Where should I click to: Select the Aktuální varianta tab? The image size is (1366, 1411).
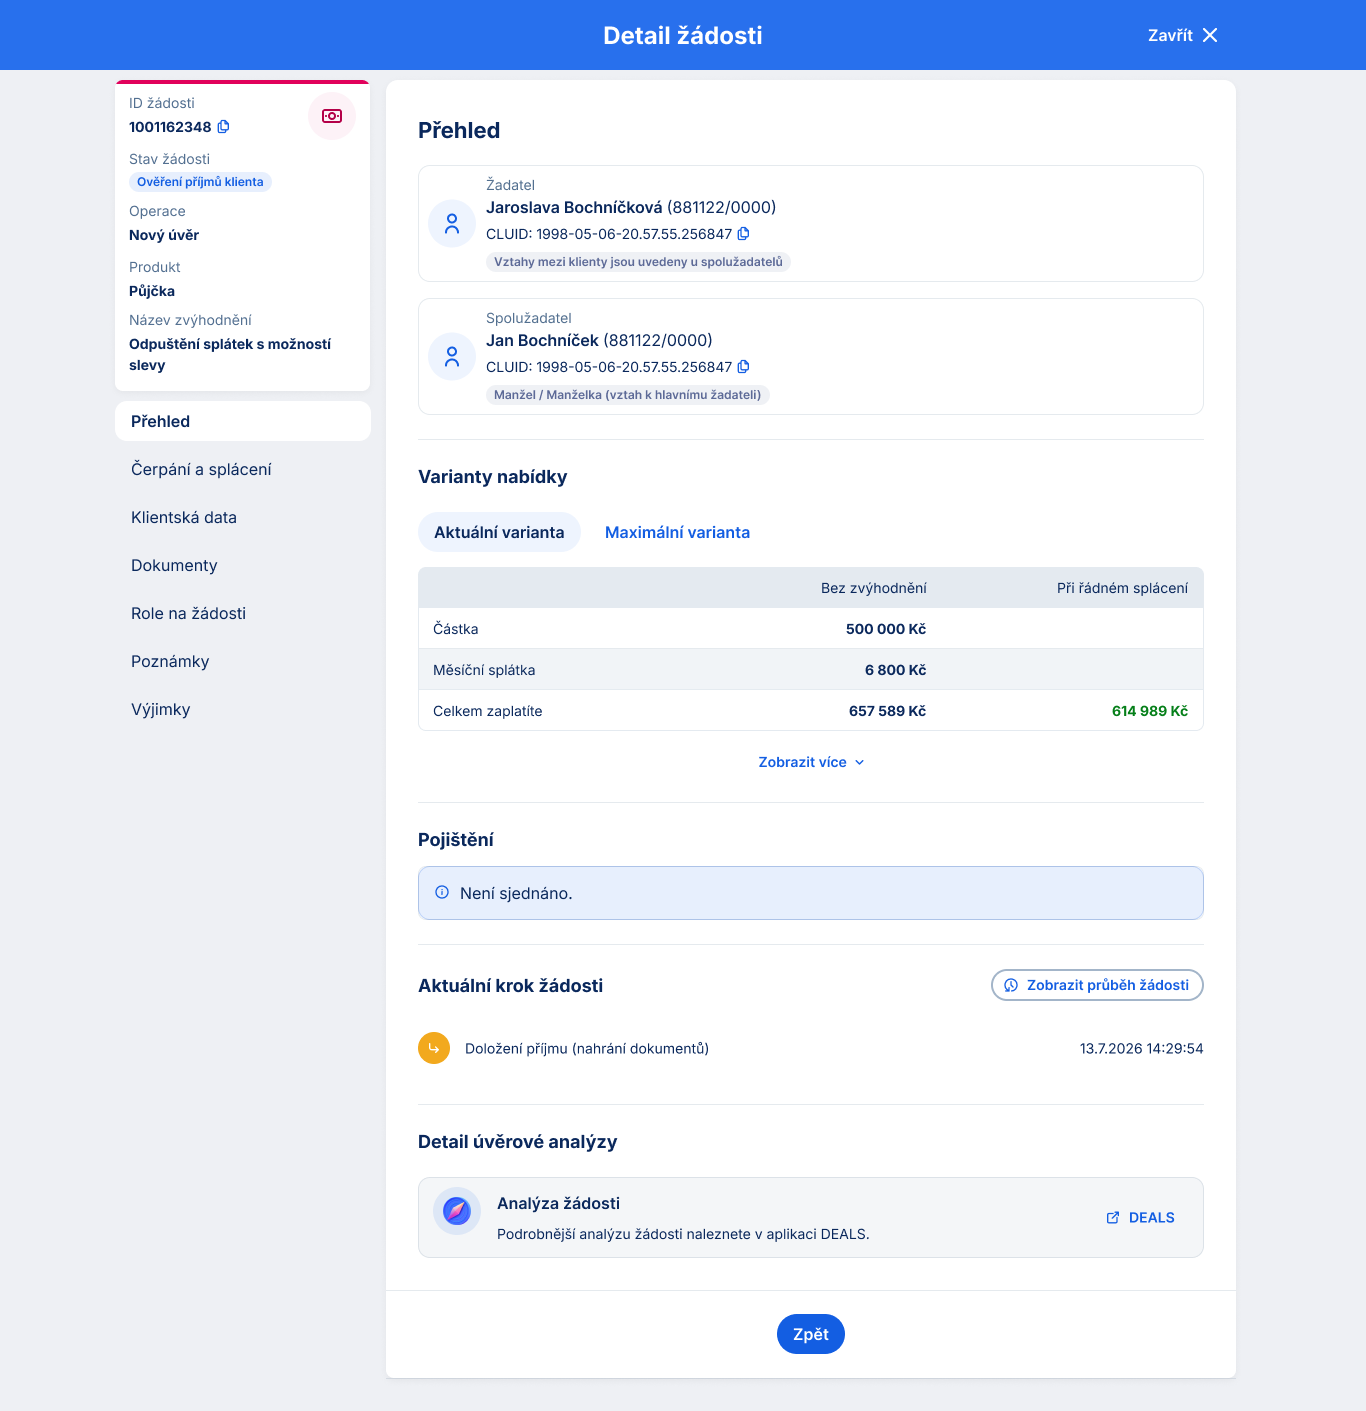(x=499, y=532)
